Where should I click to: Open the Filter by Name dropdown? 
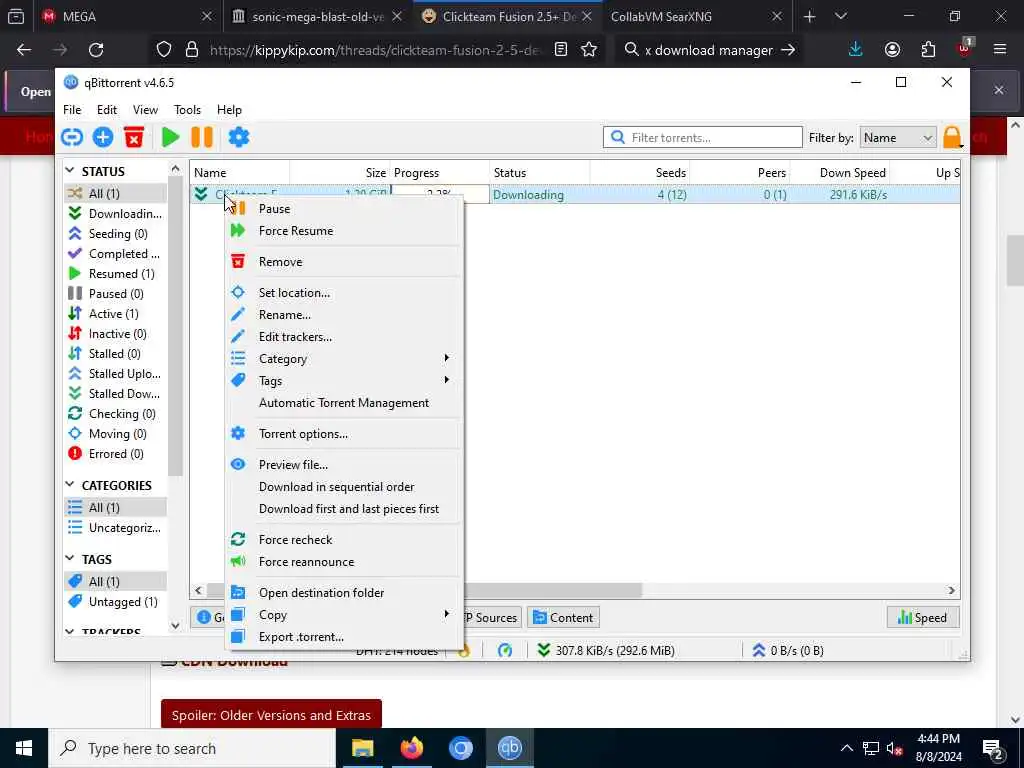(x=898, y=138)
